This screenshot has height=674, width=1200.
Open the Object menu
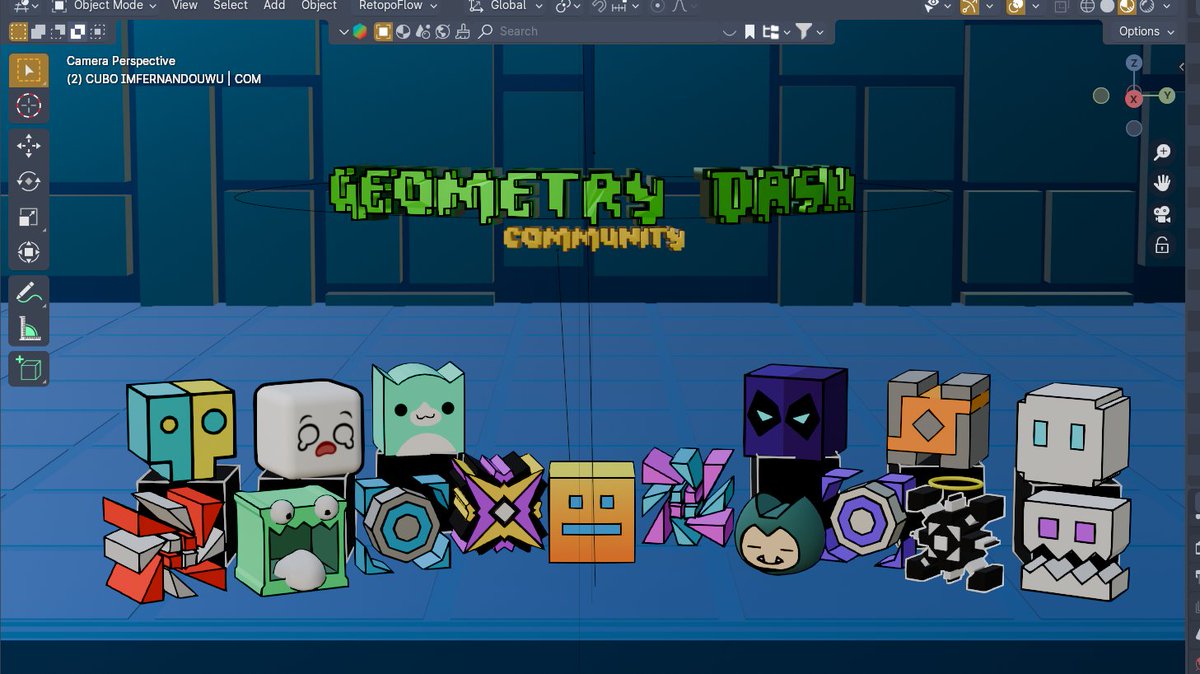tap(319, 5)
